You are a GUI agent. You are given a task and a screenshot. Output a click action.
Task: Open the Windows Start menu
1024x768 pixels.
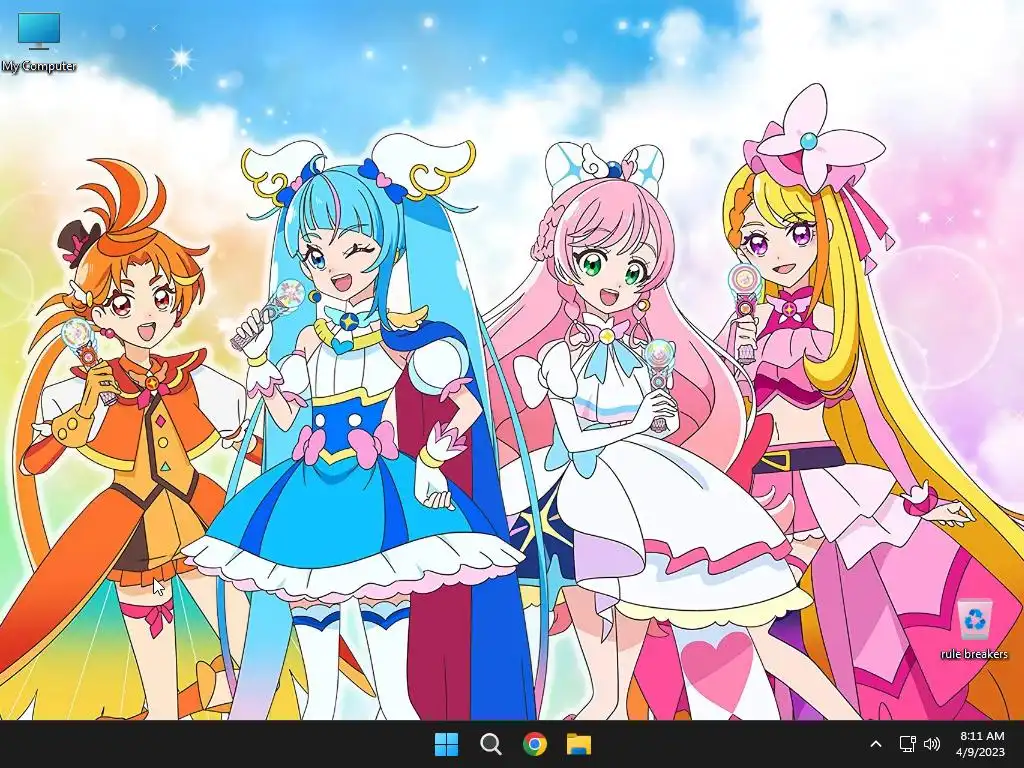pyautogui.click(x=446, y=744)
